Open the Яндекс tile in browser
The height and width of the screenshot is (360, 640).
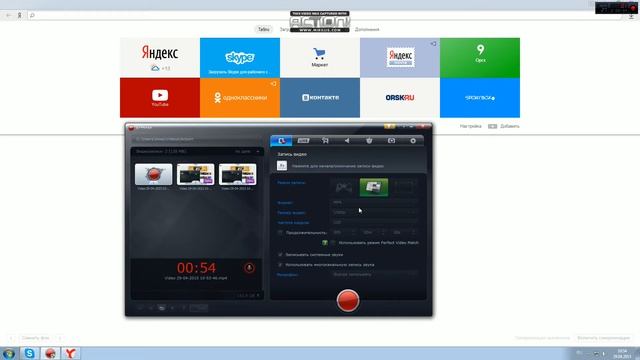(160, 58)
